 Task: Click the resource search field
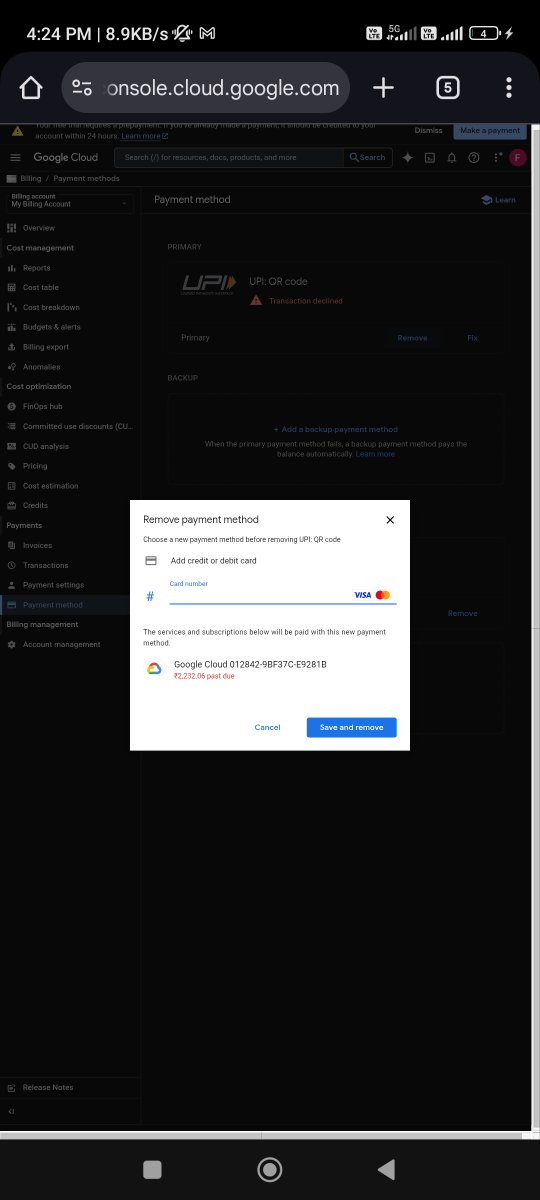coord(228,157)
